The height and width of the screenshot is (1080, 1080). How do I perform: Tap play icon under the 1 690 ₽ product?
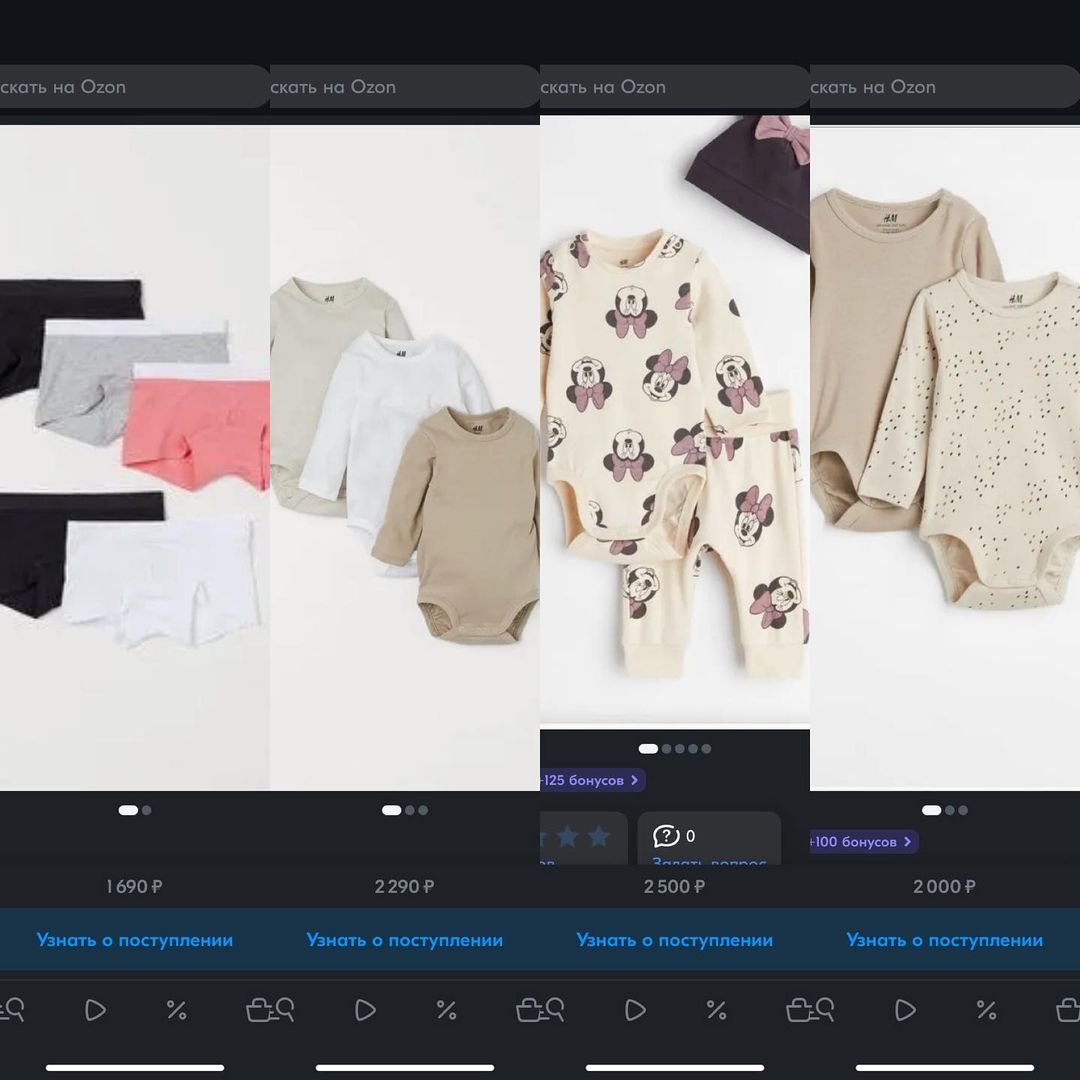click(95, 1010)
